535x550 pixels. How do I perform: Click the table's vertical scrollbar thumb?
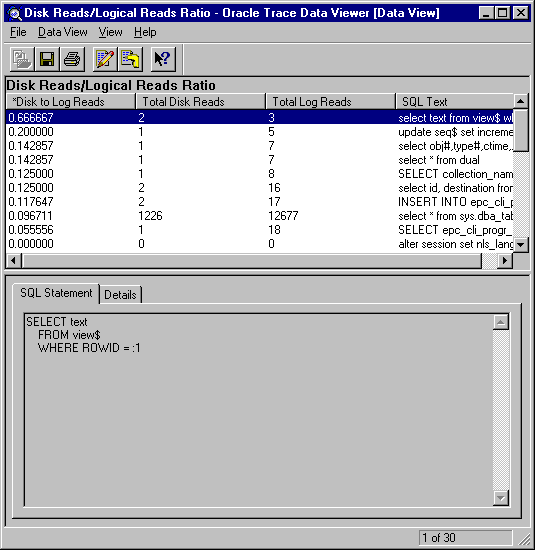(x=521, y=130)
